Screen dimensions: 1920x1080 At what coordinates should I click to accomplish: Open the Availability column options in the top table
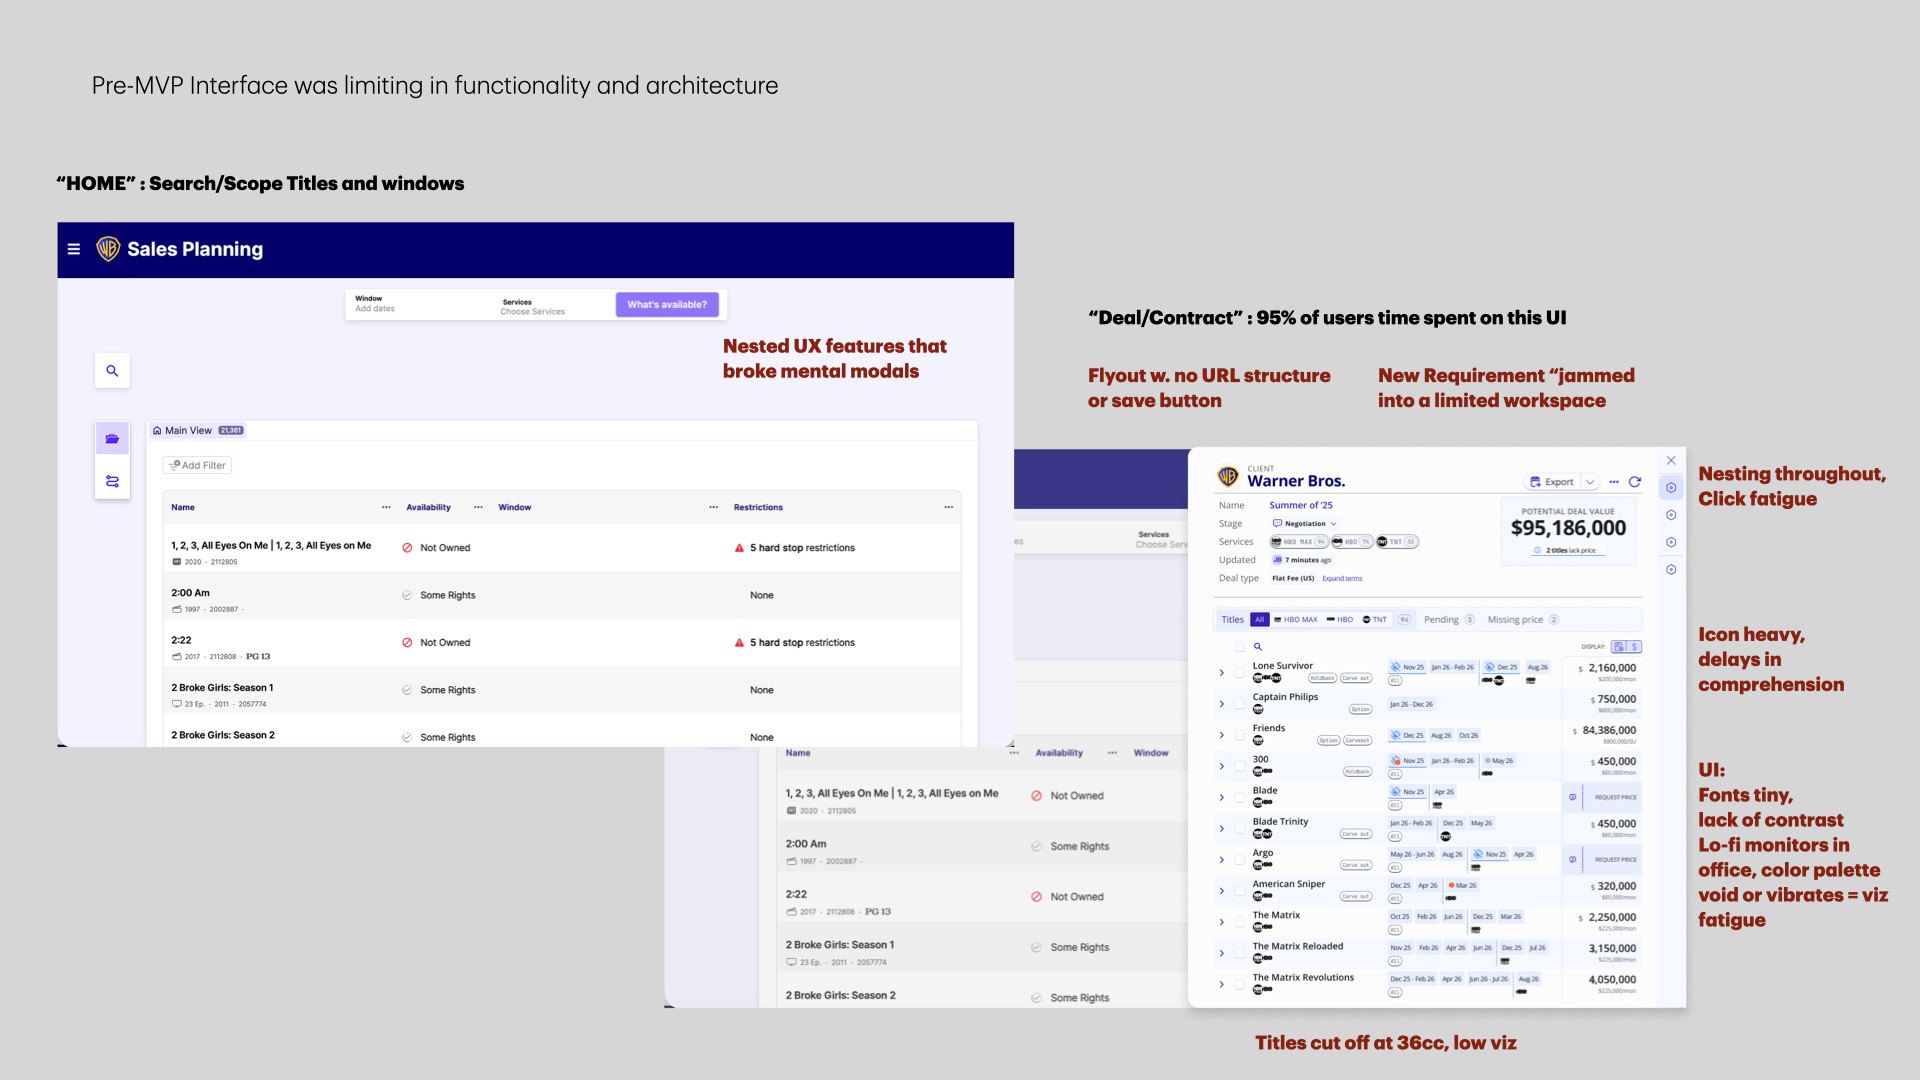pyautogui.click(x=478, y=508)
